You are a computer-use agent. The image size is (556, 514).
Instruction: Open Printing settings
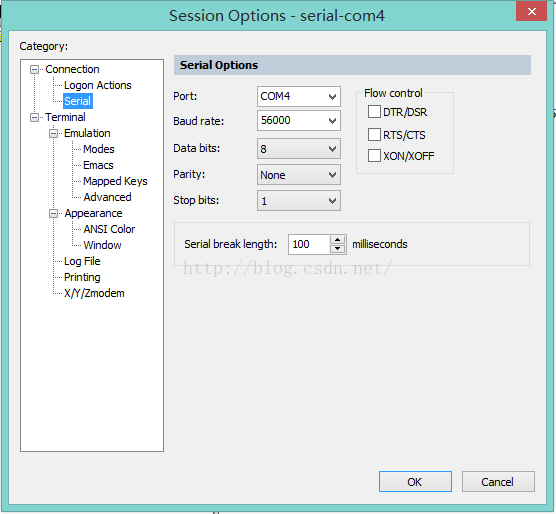coord(82,277)
